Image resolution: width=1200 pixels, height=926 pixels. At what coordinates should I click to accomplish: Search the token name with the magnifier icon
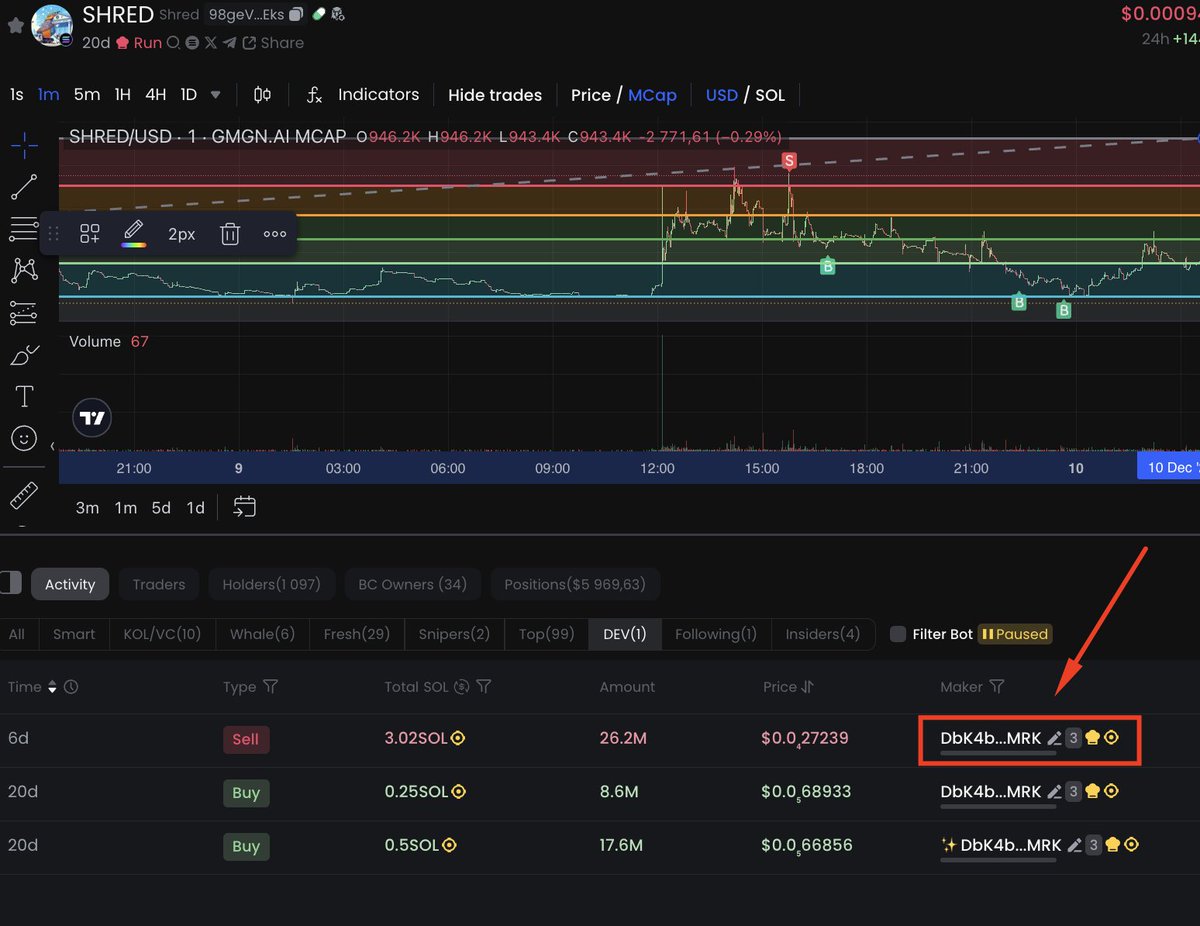coord(173,43)
